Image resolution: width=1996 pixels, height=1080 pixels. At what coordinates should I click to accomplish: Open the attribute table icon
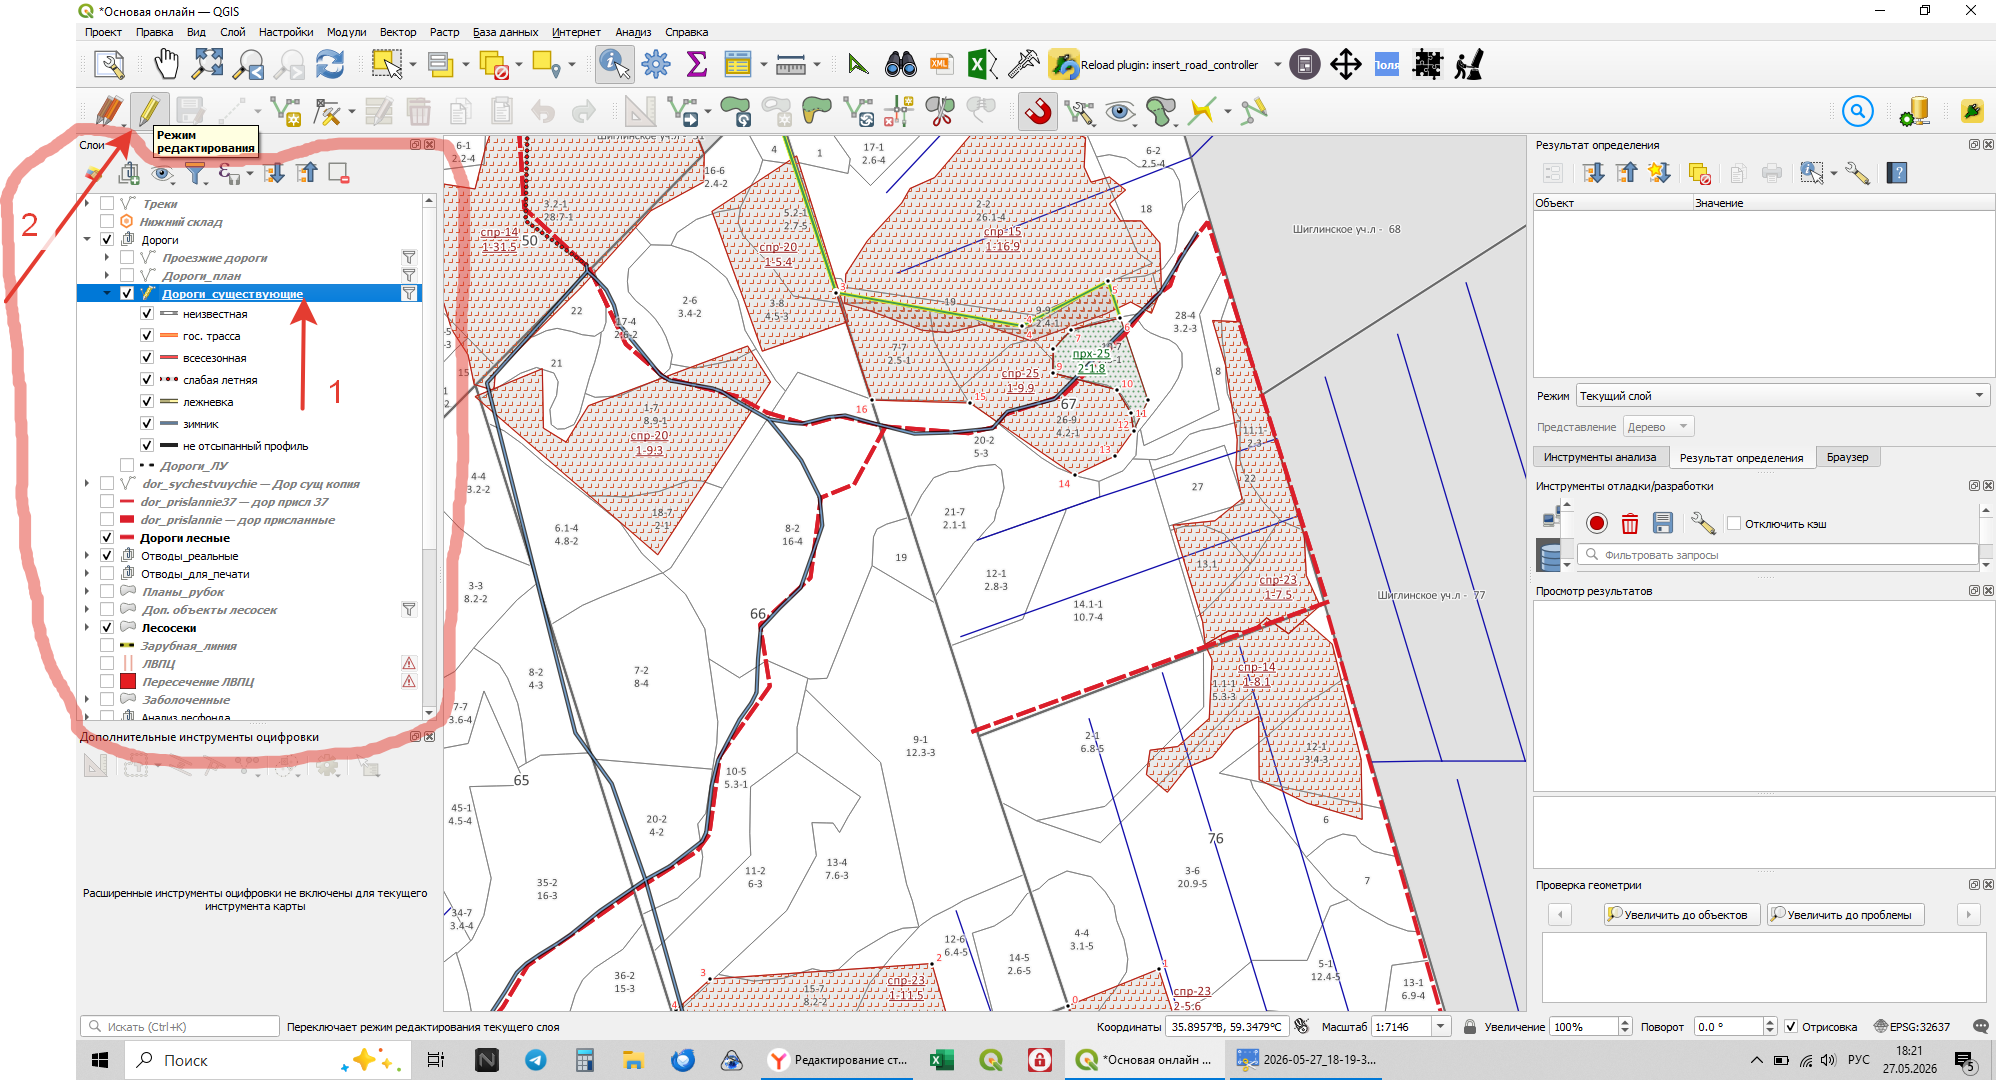click(737, 65)
